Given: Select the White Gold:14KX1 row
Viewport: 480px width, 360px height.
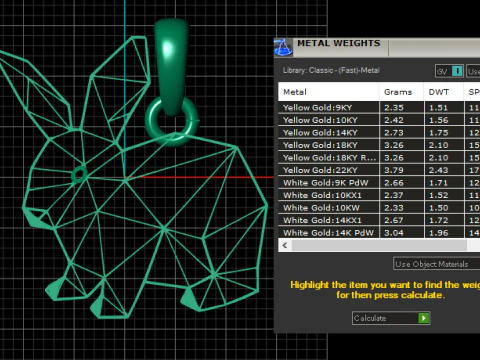Looking at the screenshot, I should coord(379,220).
